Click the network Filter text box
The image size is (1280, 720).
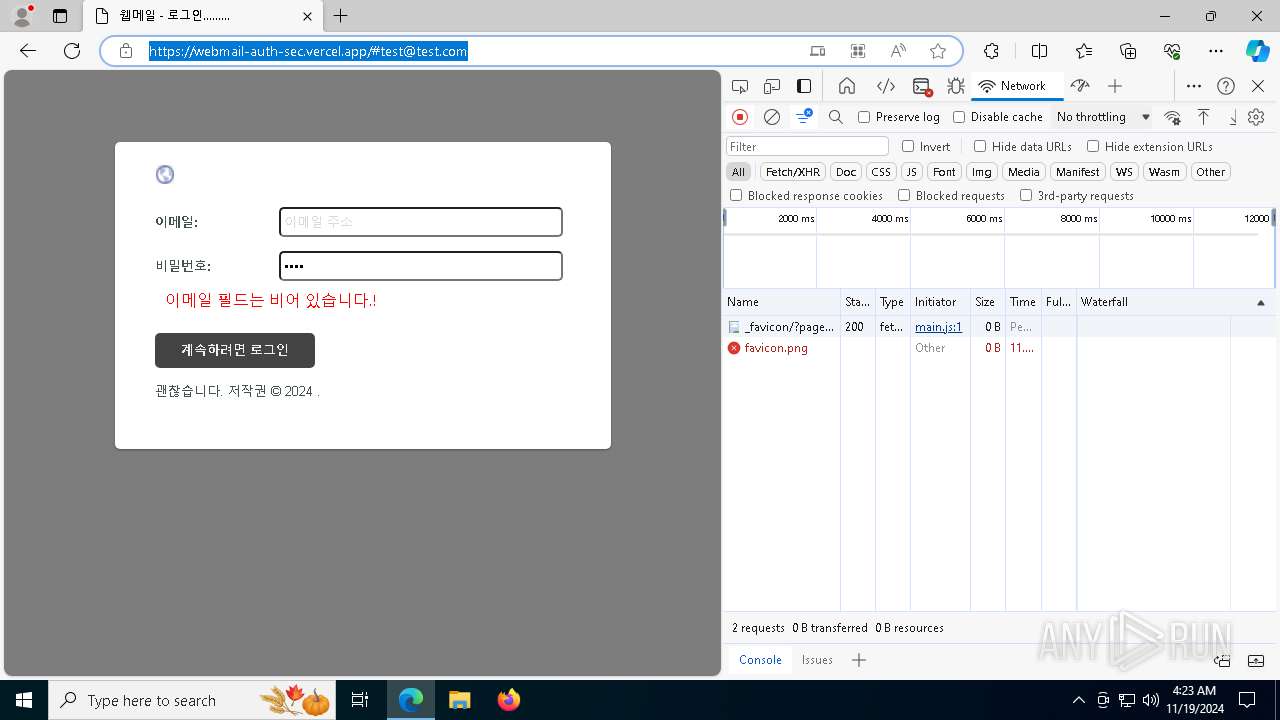(x=807, y=146)
